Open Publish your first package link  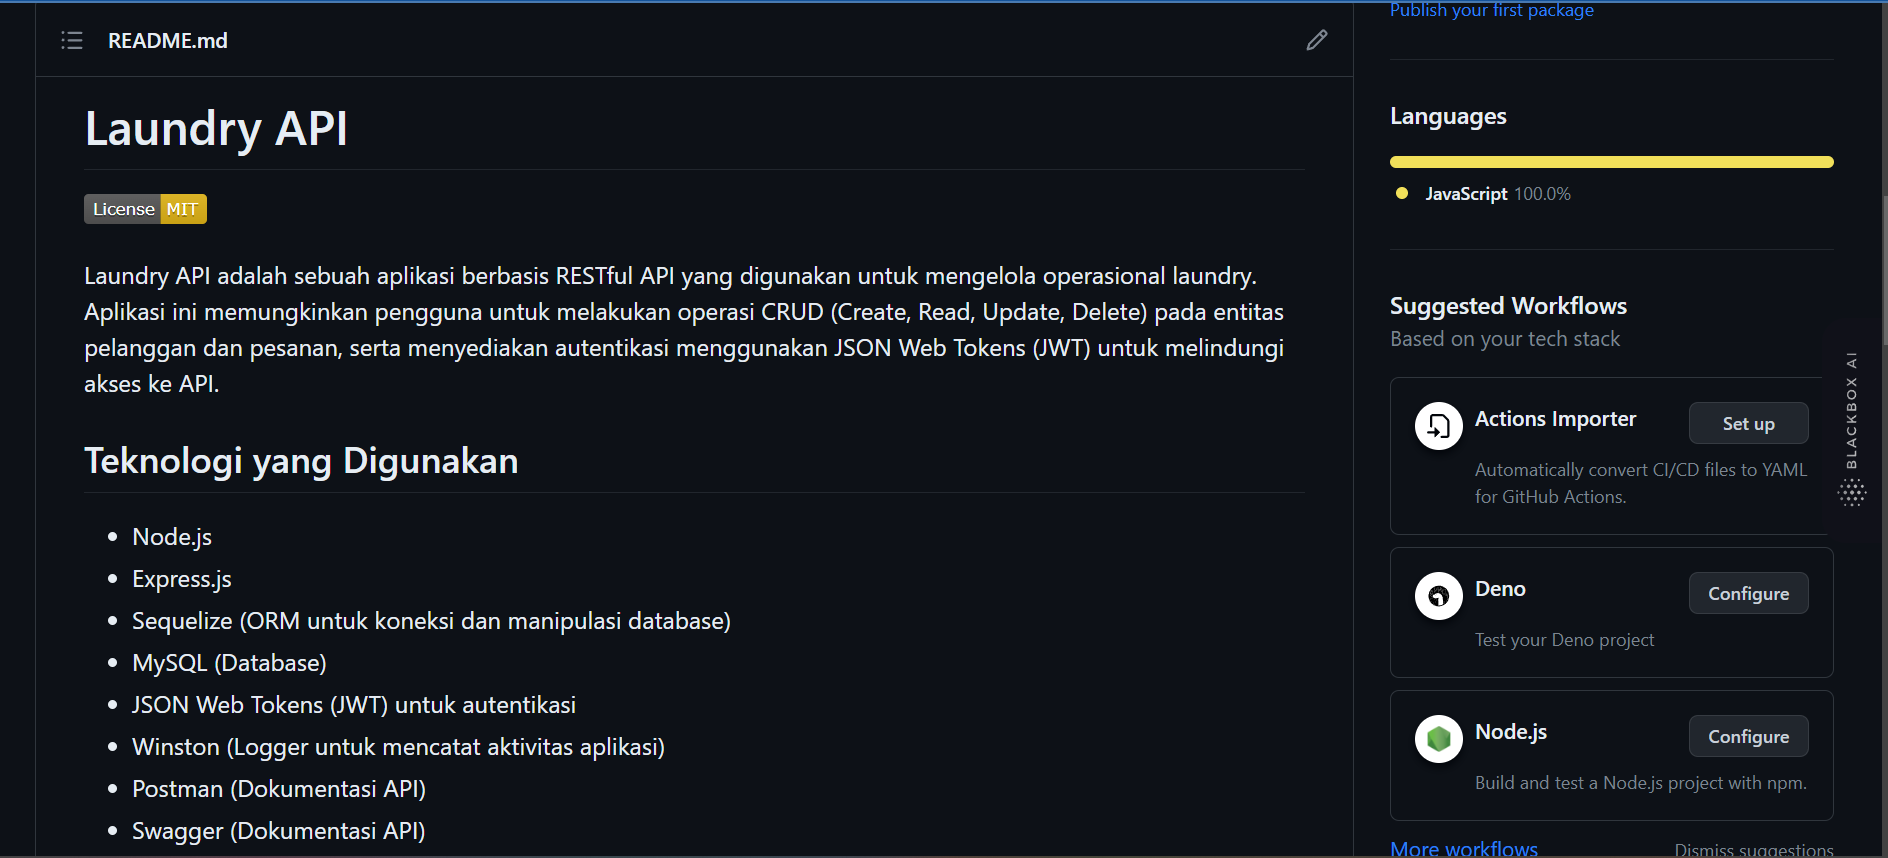click(1491, 10)
